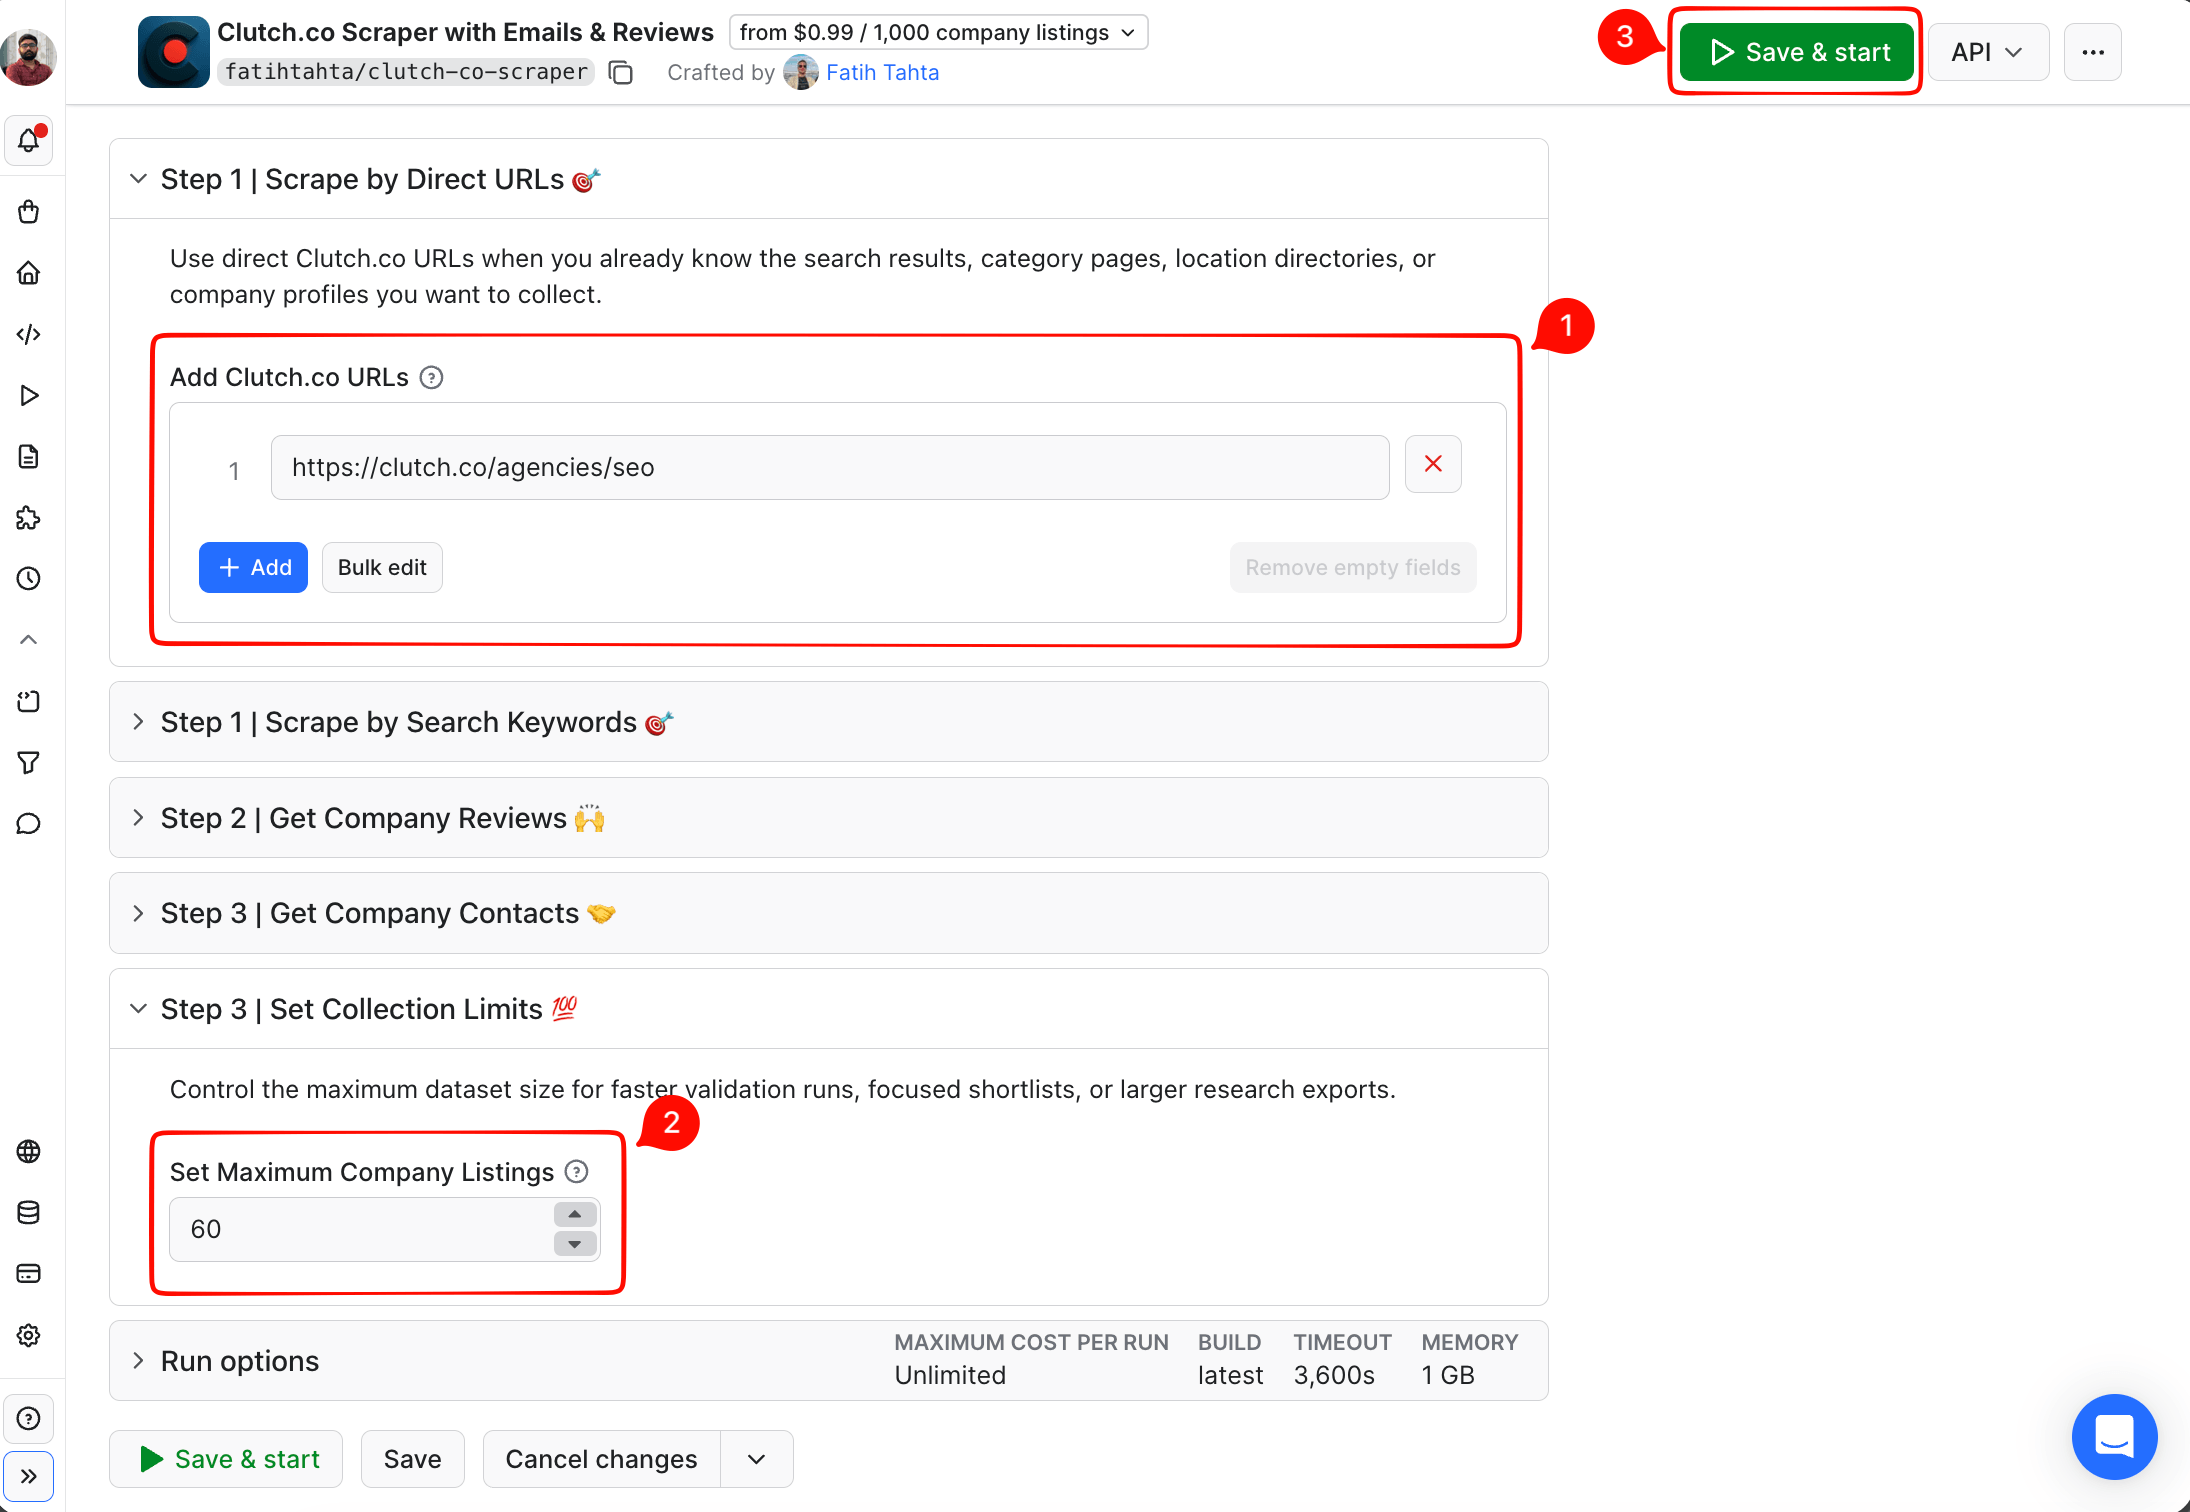Open Fatih Tahta author profile link
This screenshot has width=2190, height=1512.
tap(882, 72)
